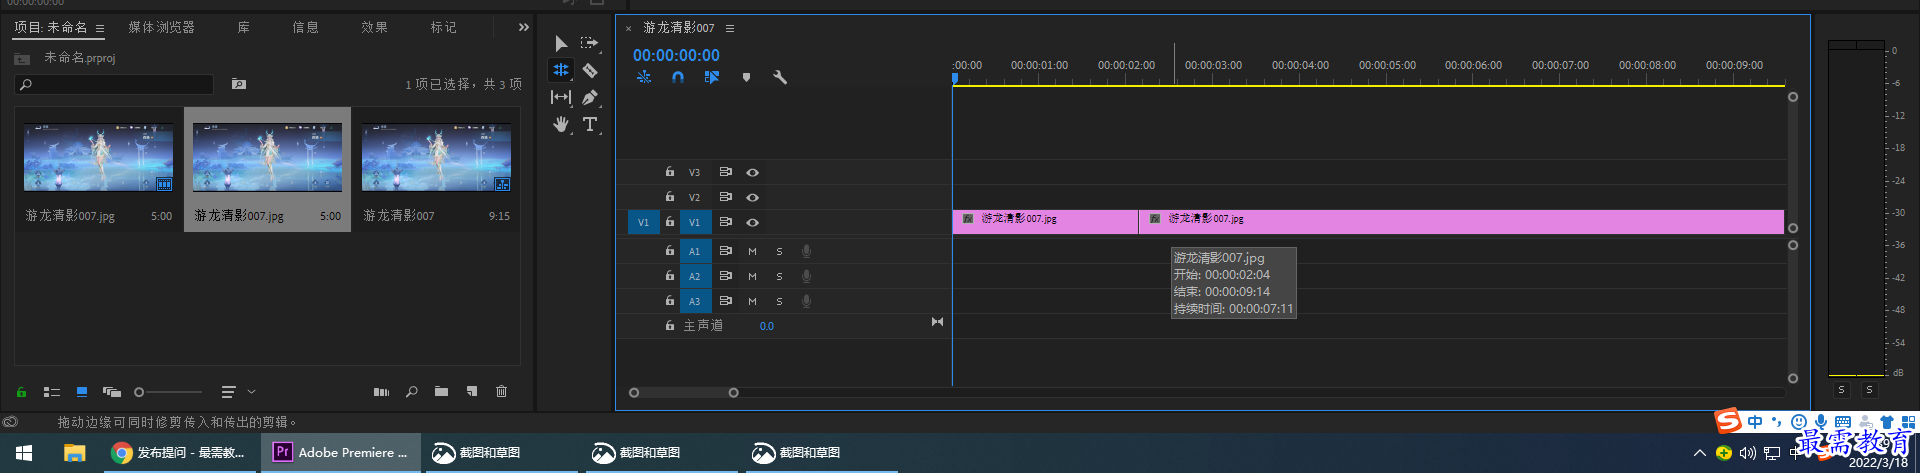Click the blue timecode 00:00:00:00
The width and height of the screenshot is (1920, 473).
click(676, 55)
